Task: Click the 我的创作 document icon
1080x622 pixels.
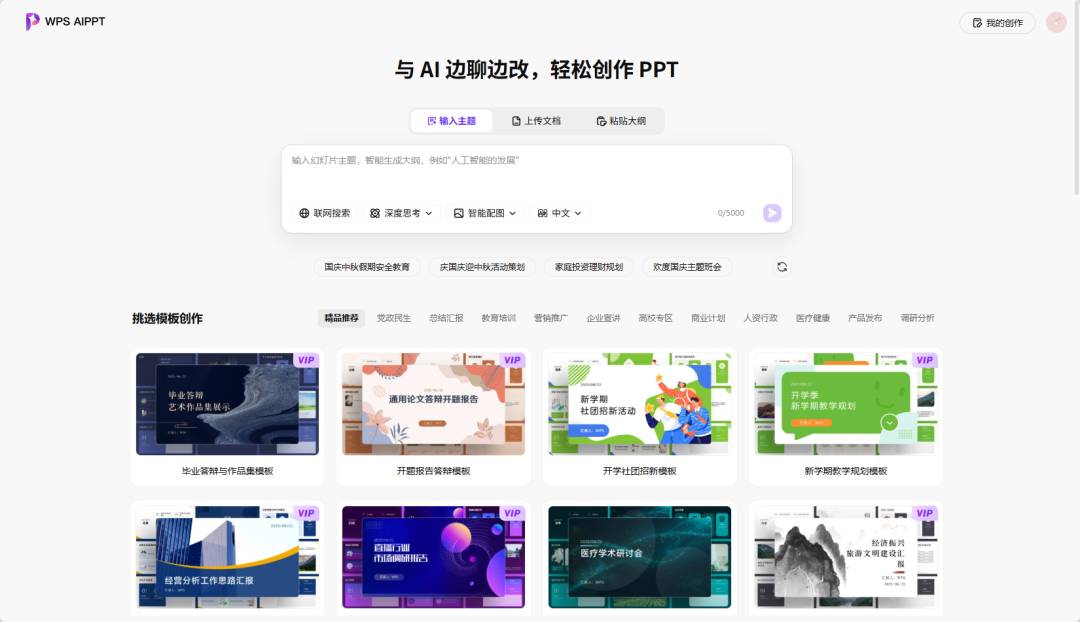Action: 976,21
